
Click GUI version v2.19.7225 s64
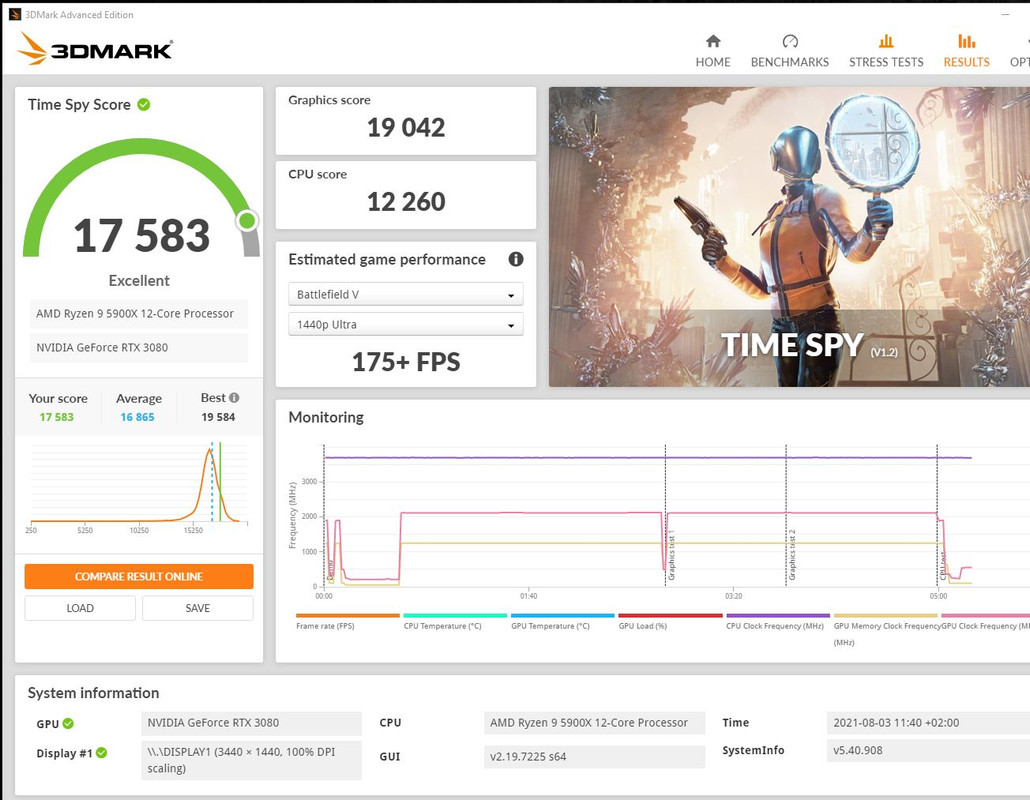[594, 757]
